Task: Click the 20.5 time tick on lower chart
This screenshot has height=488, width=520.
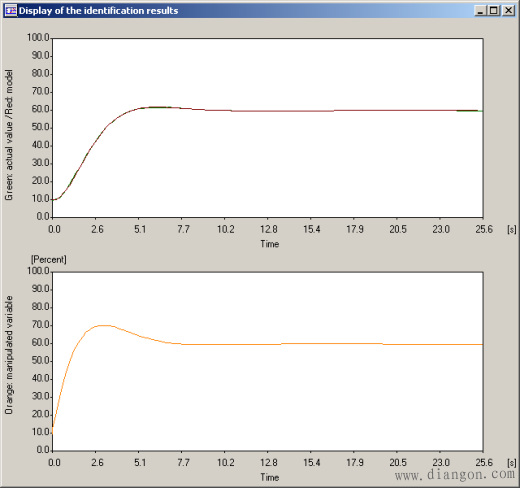Action: click(x=398, y=463)
